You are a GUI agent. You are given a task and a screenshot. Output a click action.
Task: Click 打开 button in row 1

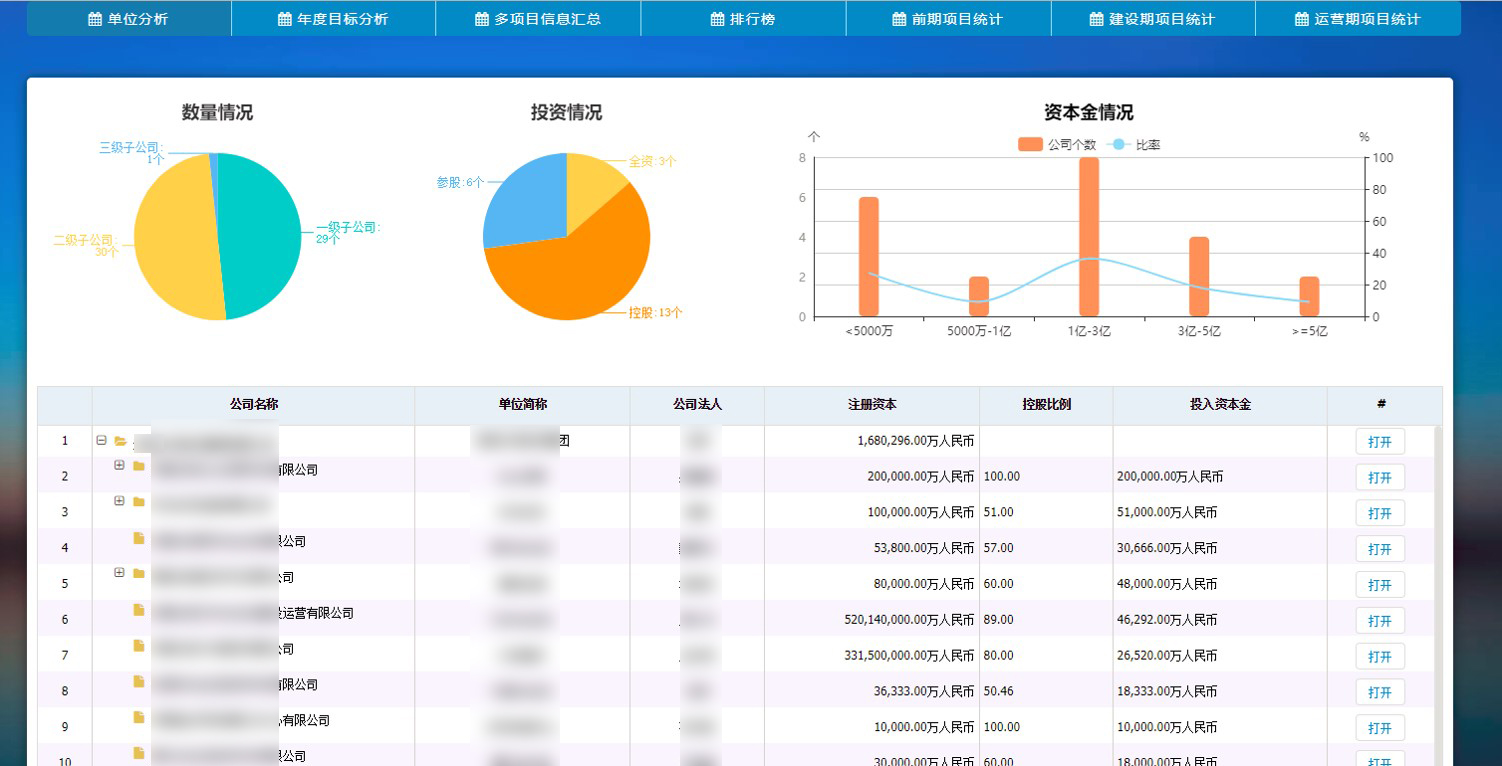coord(1380,441)
